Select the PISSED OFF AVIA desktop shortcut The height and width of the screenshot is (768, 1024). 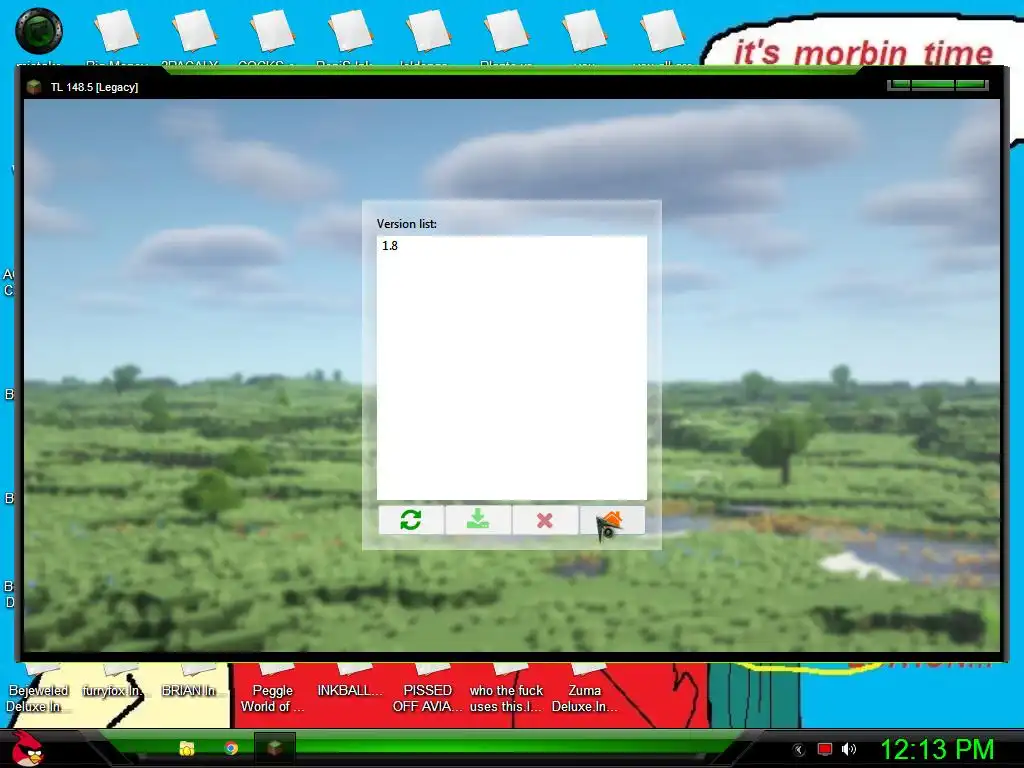428,691
